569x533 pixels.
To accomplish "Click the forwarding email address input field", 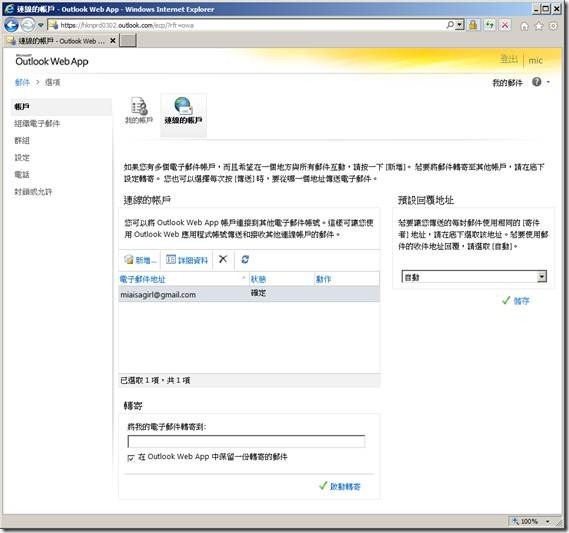I will tap(246, 441).
